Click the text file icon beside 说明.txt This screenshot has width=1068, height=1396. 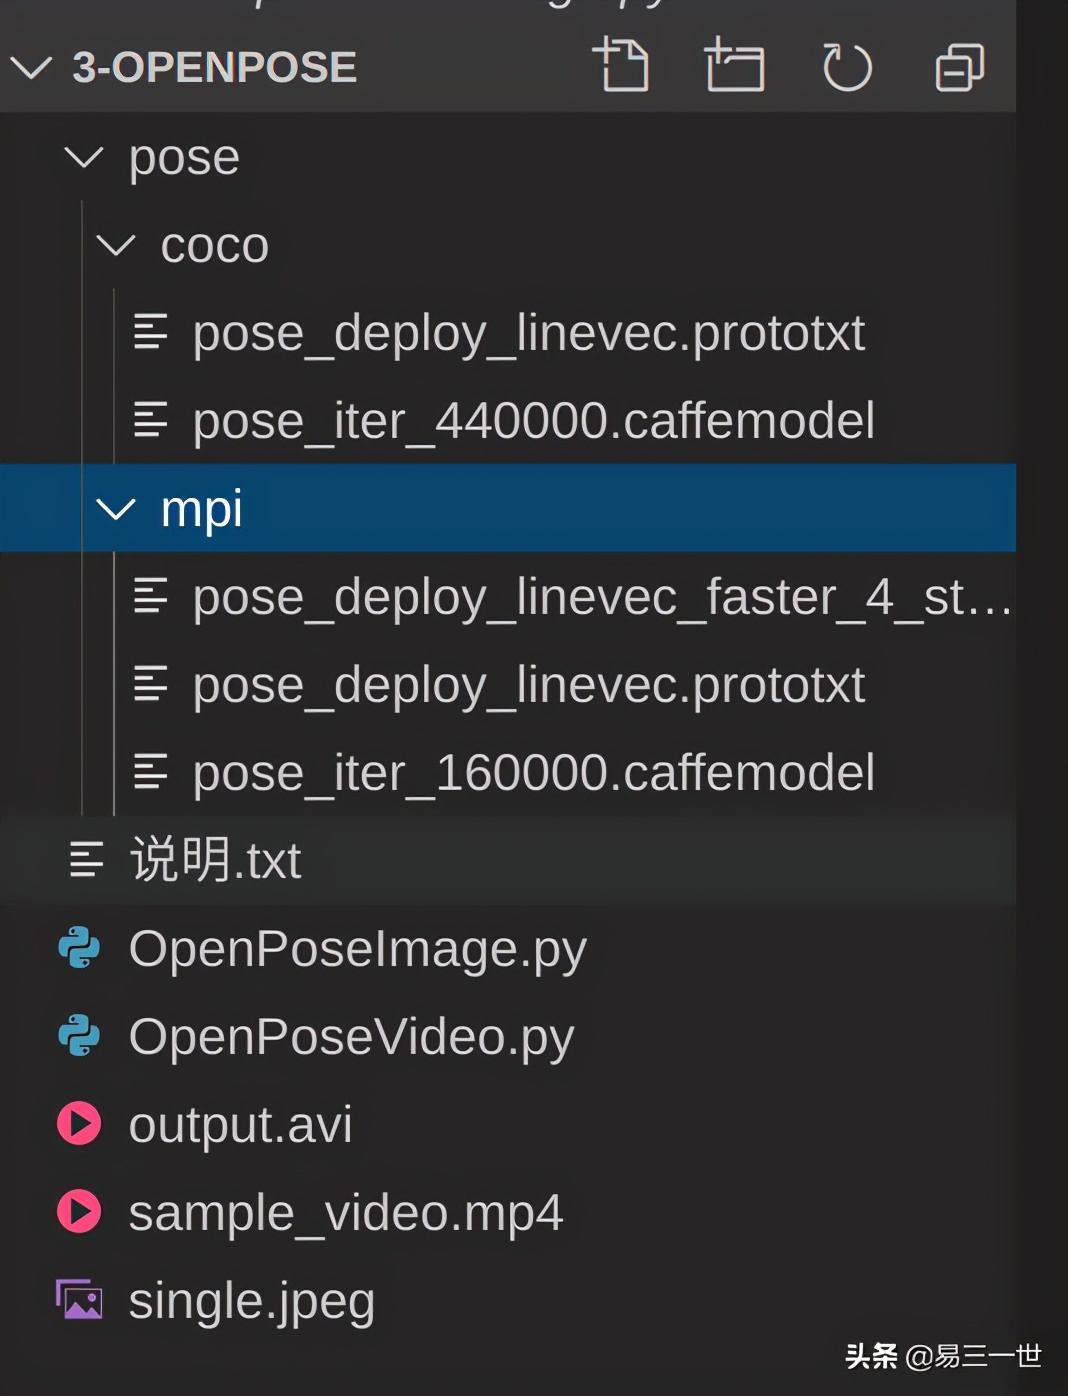(x=86, y=859)
